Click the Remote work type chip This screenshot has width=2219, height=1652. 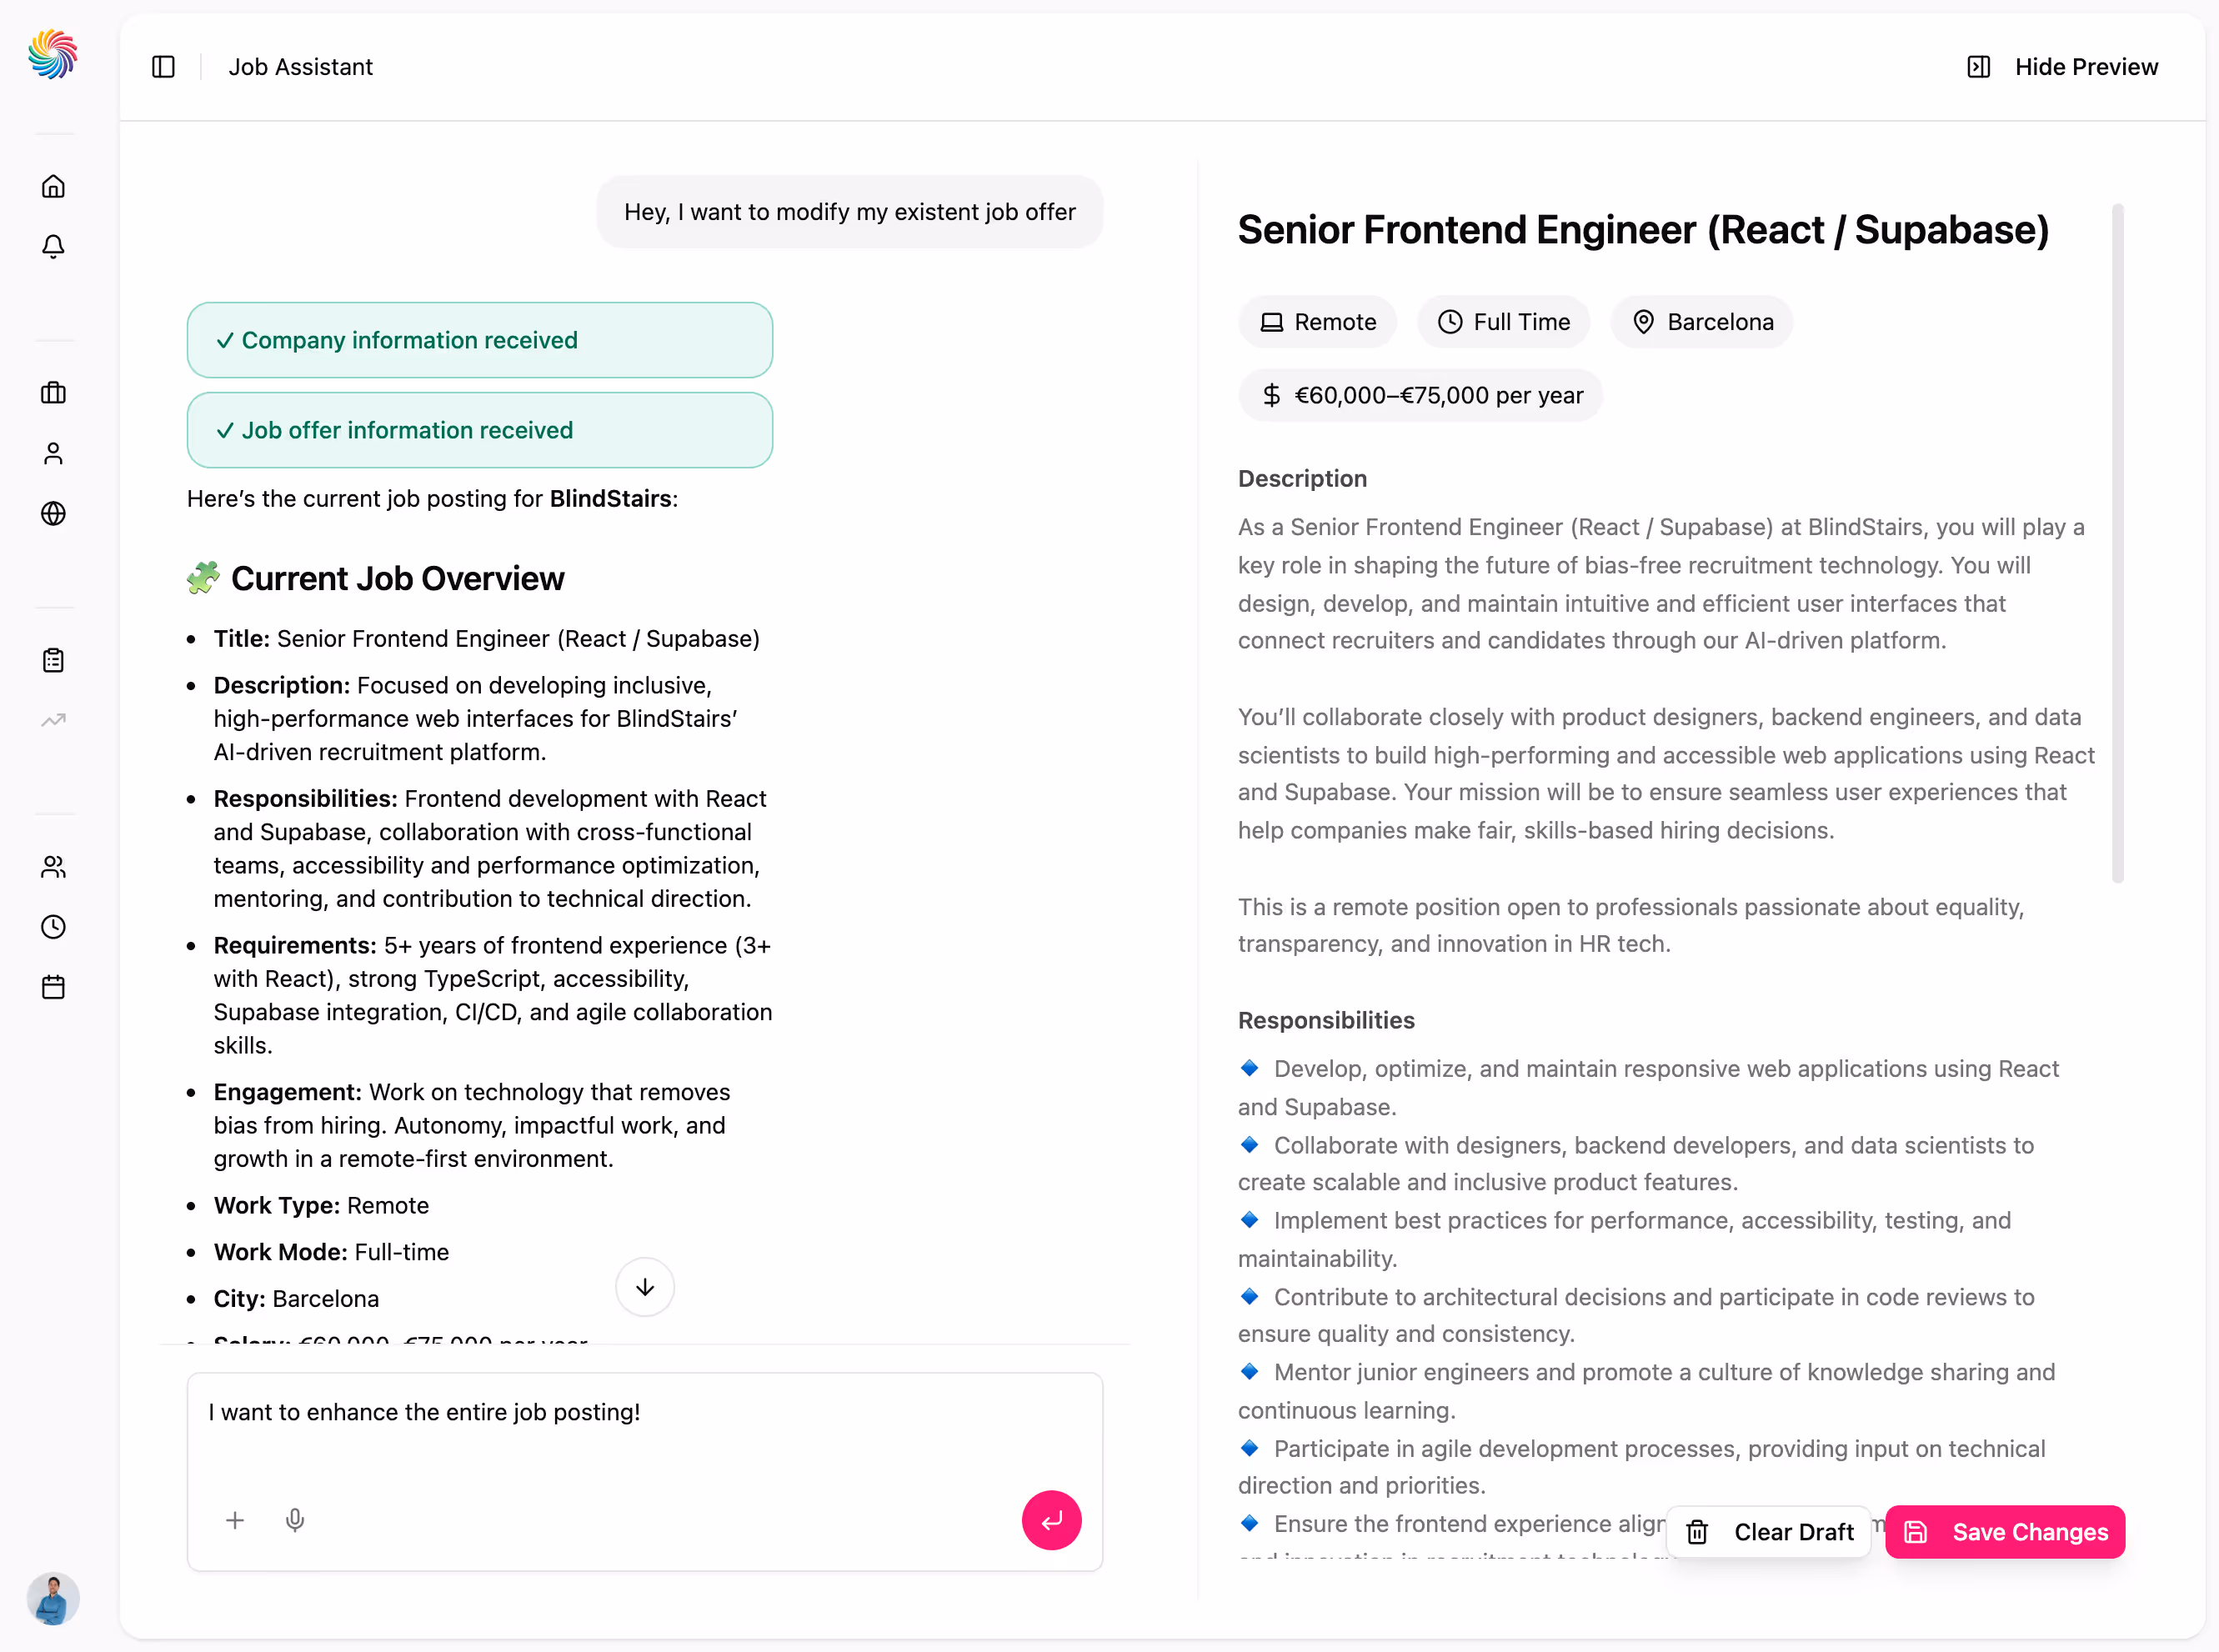pyautogui.click(x=1317, y=321)
